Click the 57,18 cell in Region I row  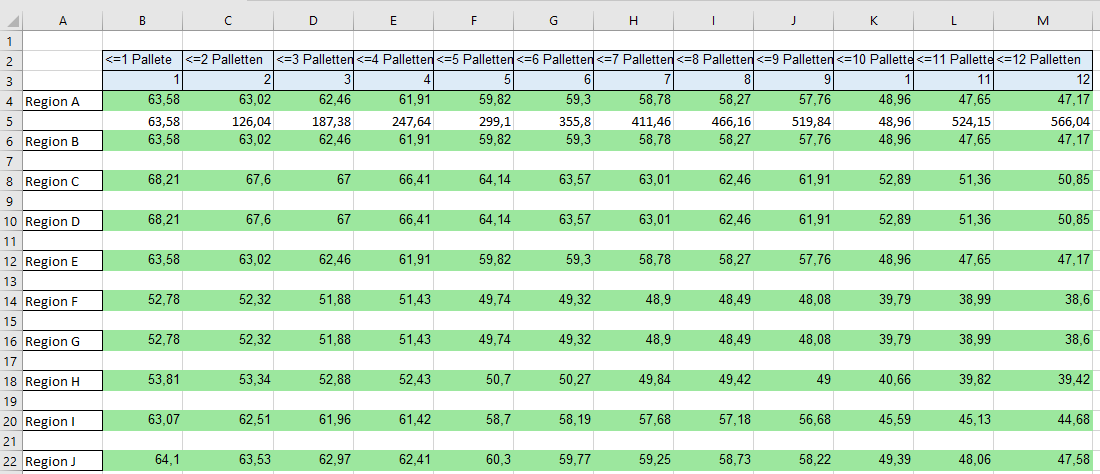(x=713, y=421)
